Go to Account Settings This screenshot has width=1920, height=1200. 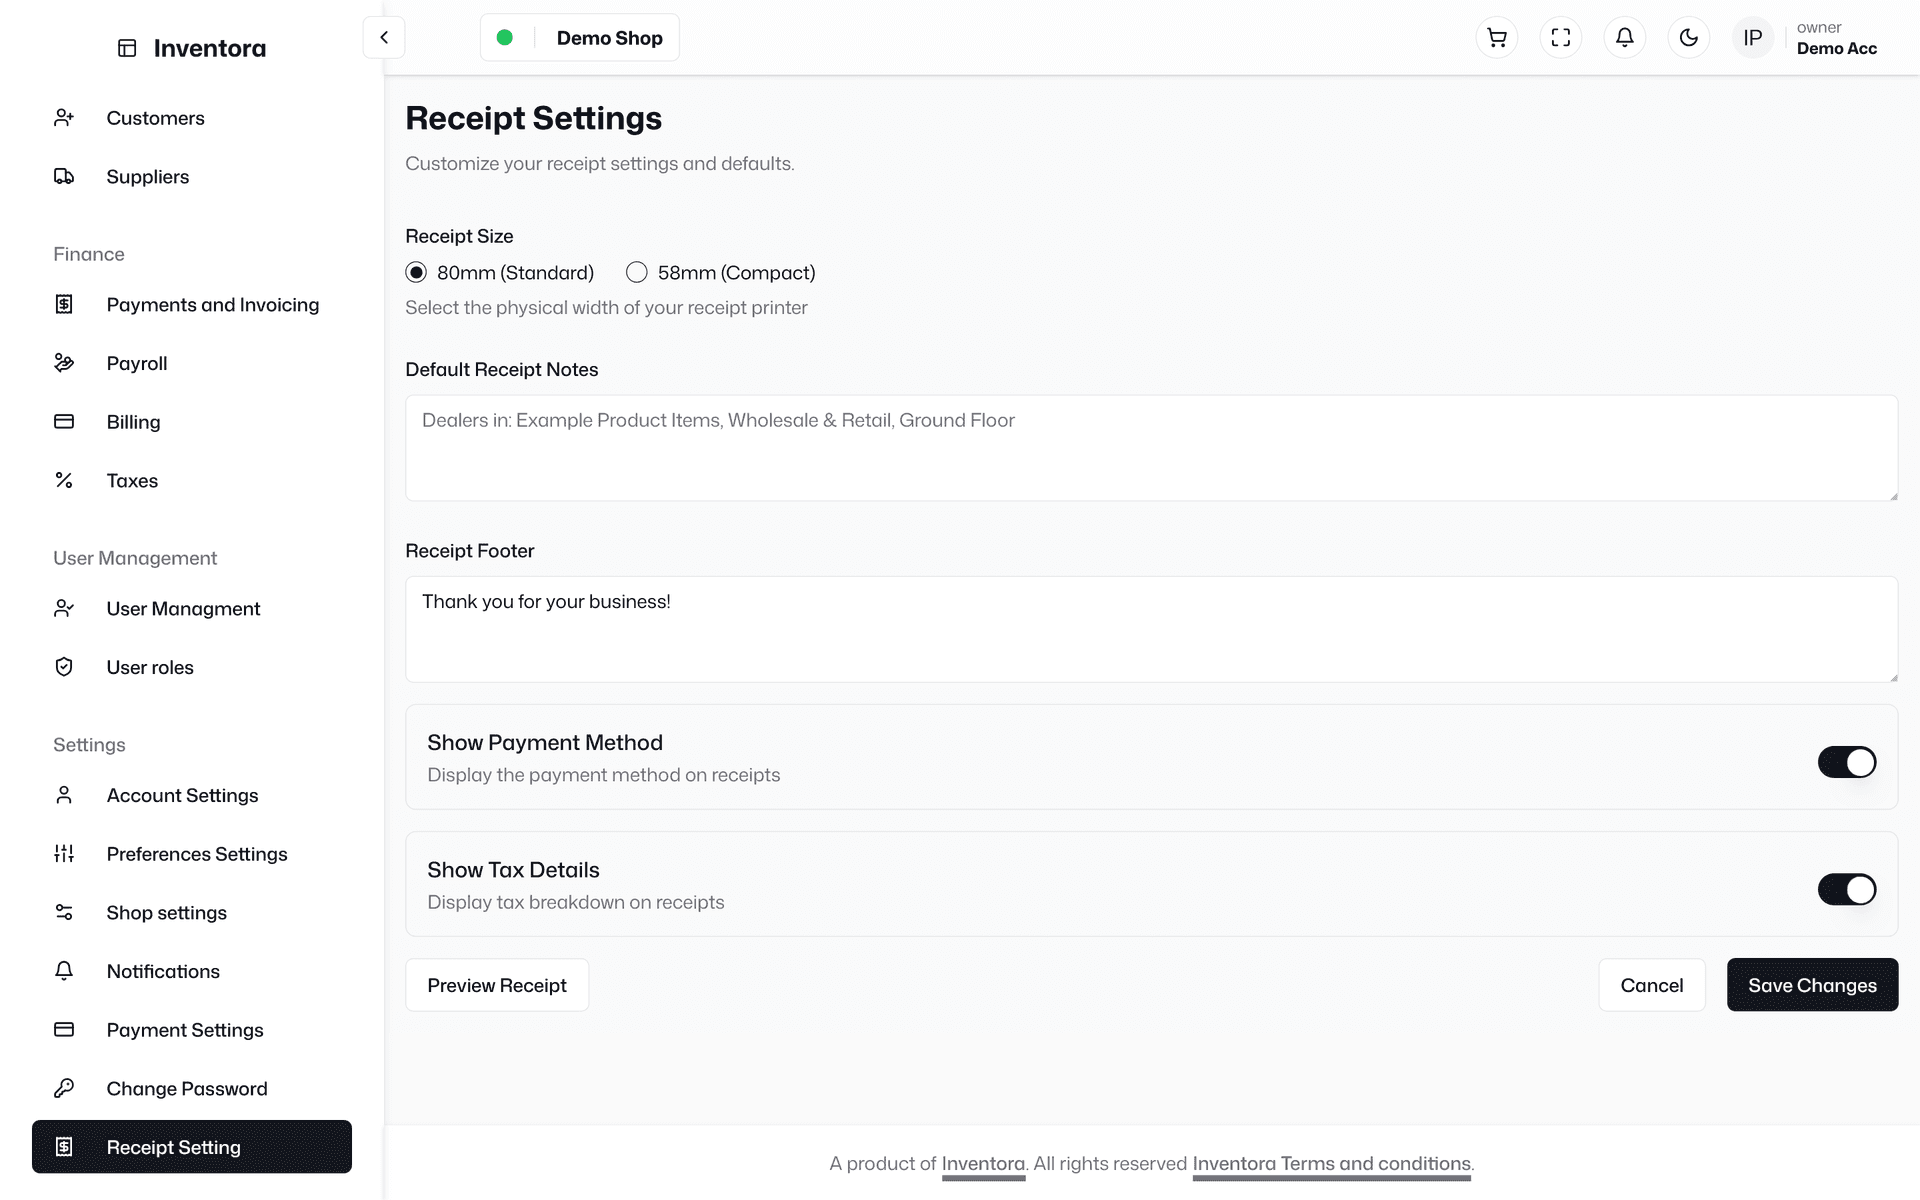192,795
